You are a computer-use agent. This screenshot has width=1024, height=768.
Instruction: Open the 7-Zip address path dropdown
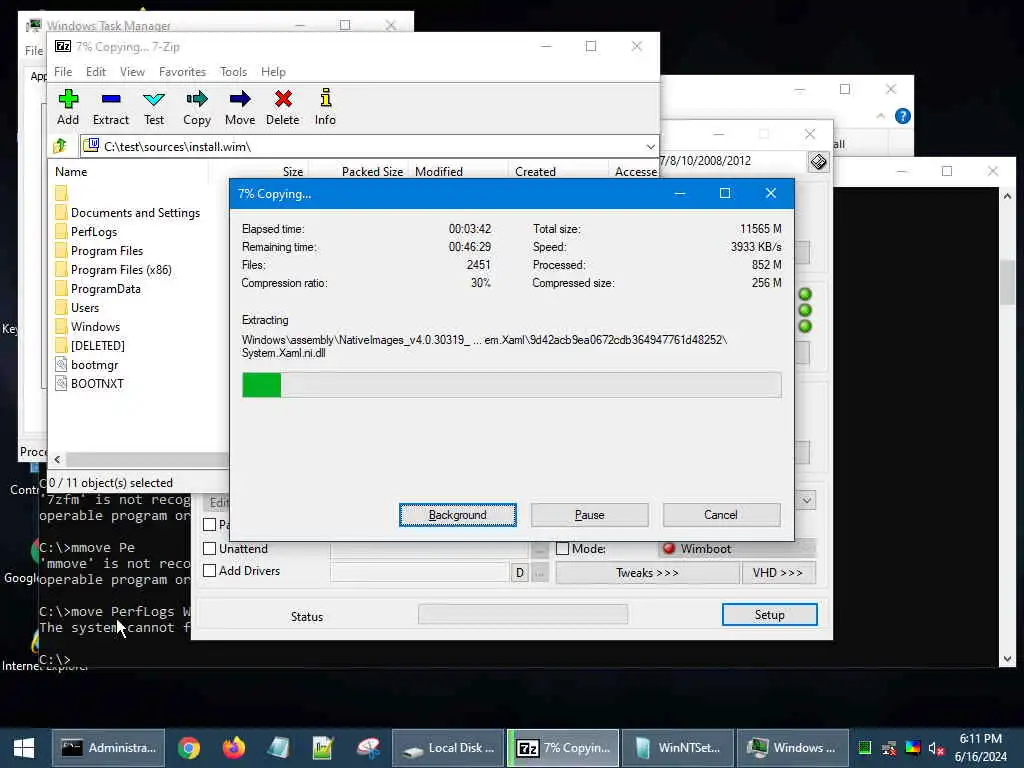(650, 146)
